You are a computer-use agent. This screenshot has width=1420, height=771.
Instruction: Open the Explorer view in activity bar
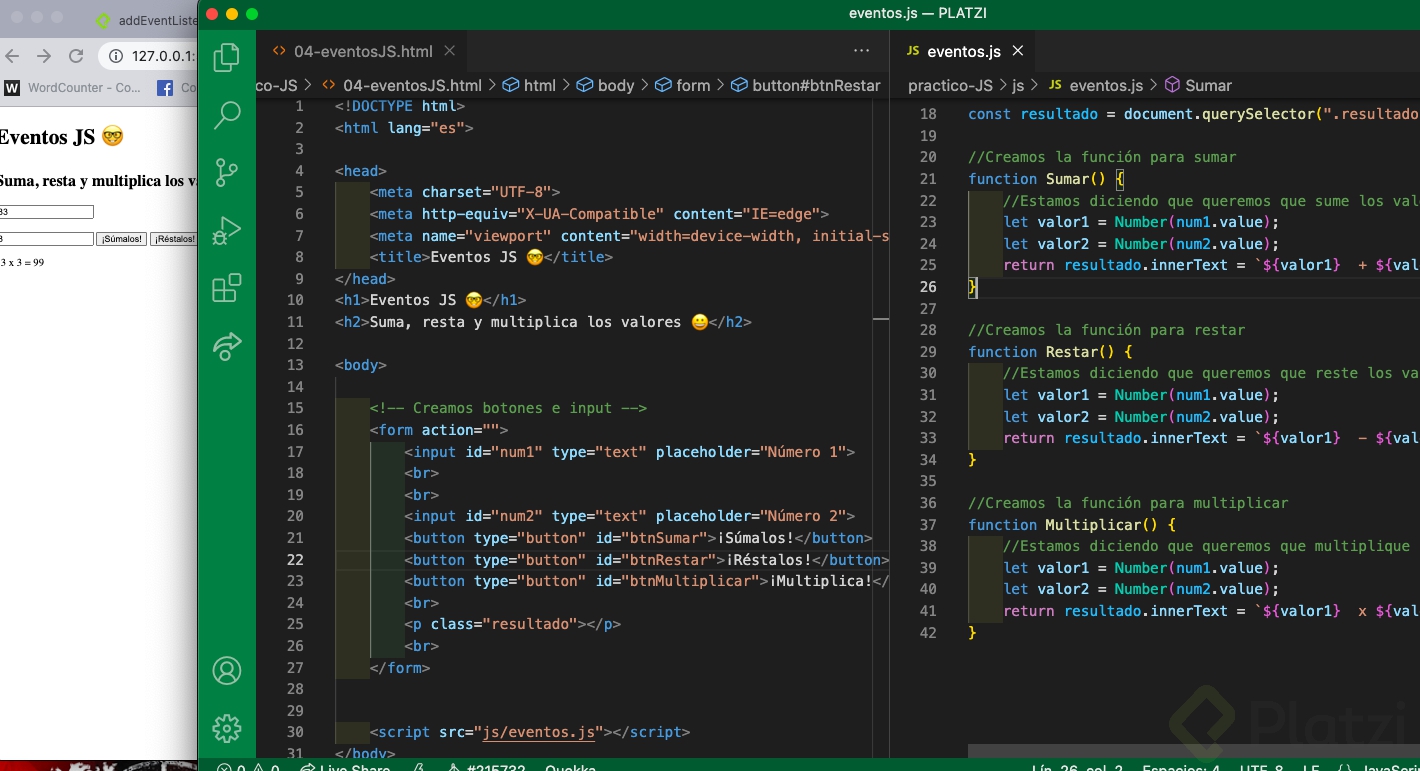pos(227,57)
